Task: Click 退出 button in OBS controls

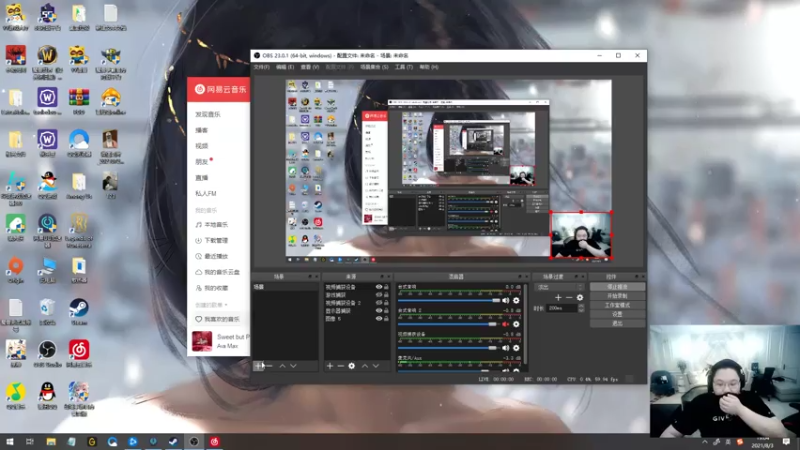Action: [x=617, y=323]
